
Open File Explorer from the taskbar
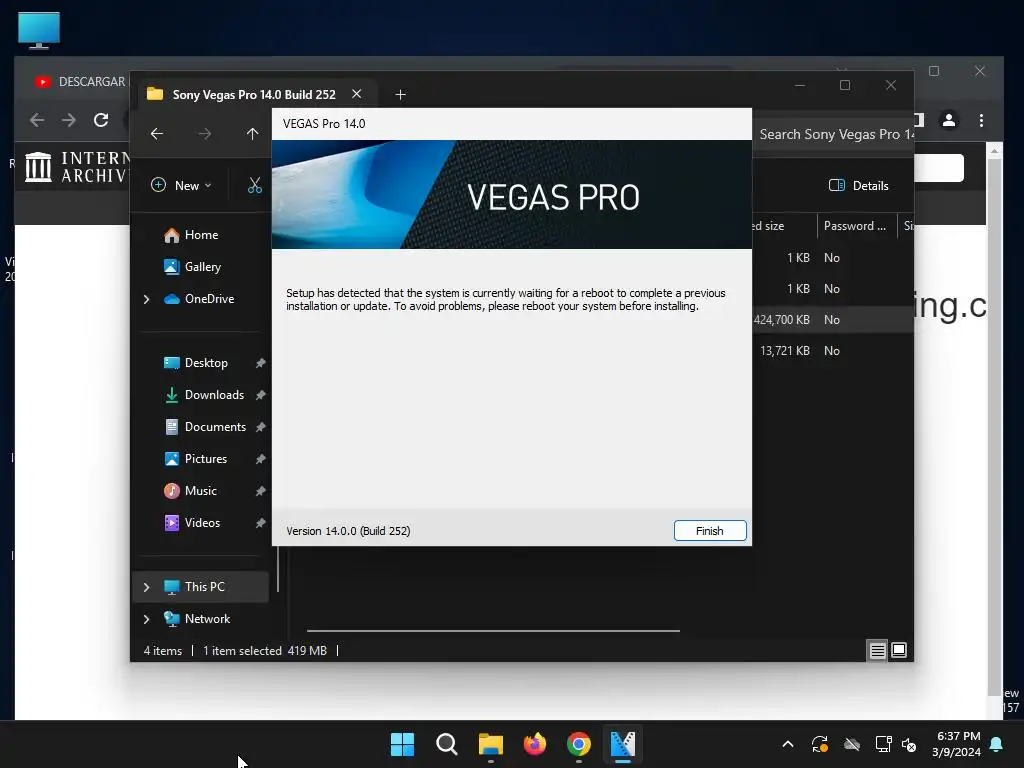click(x=490, y=744)
